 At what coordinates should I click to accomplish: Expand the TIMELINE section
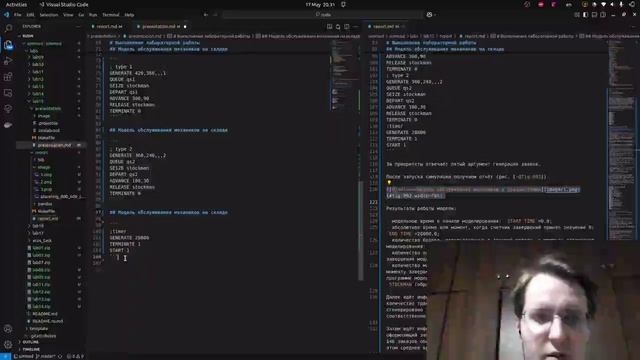point(31,349)
